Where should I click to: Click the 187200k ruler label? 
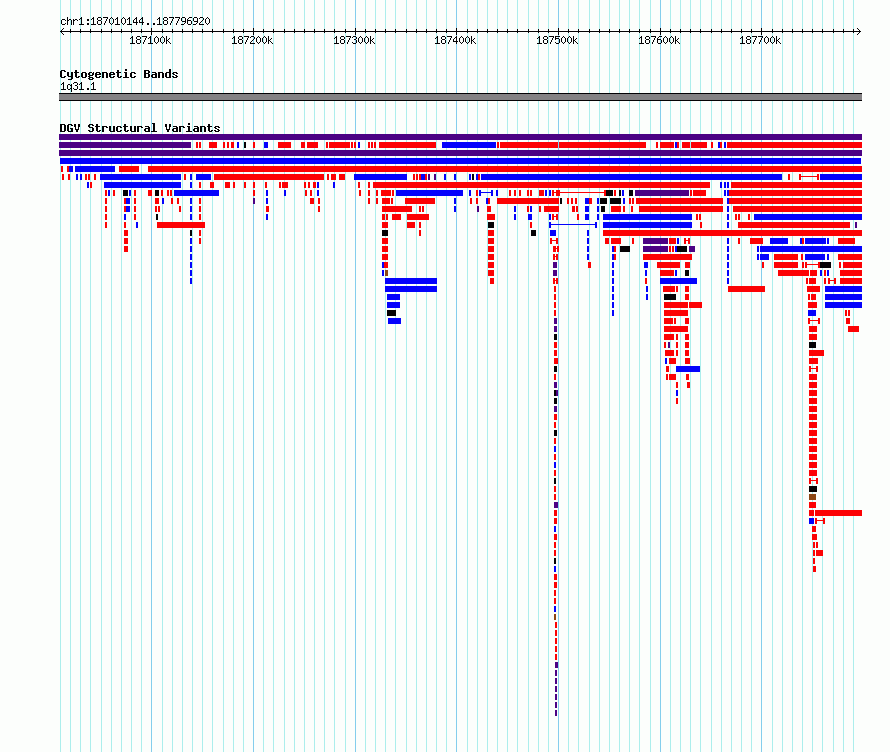[x=252, y=40]
